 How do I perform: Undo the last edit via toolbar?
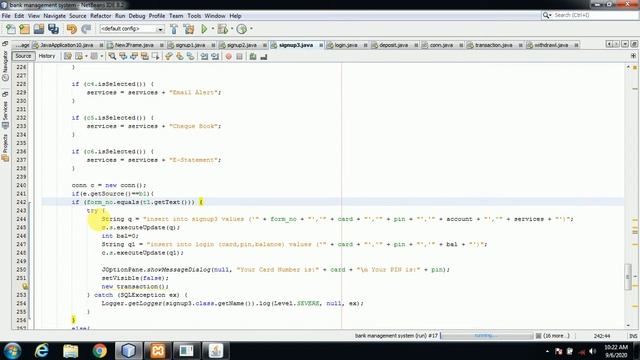pos(72,29)
